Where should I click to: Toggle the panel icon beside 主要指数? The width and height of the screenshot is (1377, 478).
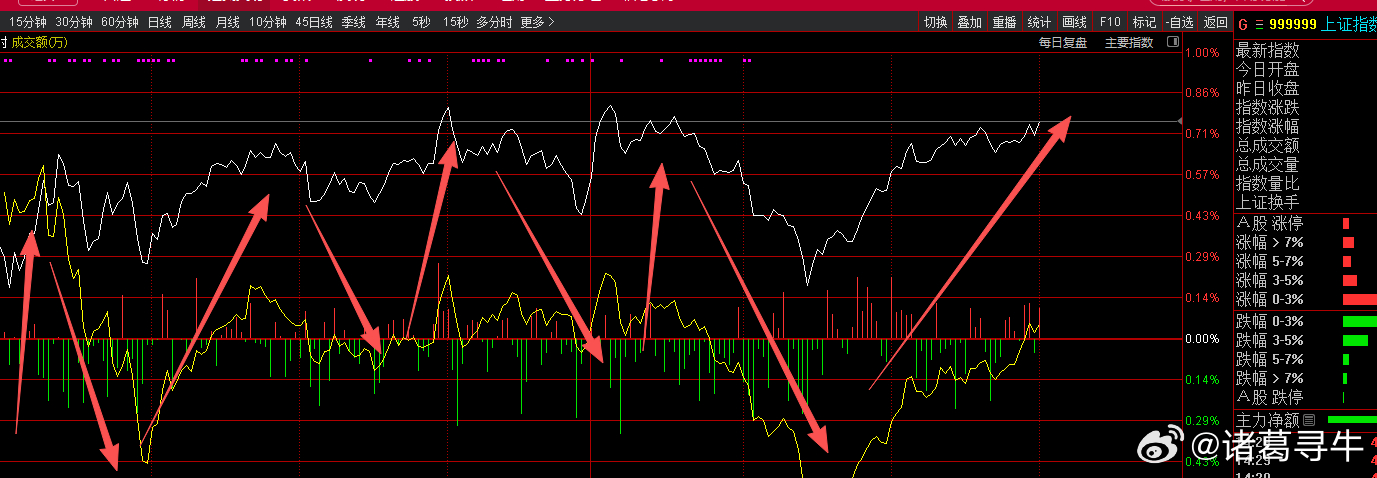(1172, 43)
